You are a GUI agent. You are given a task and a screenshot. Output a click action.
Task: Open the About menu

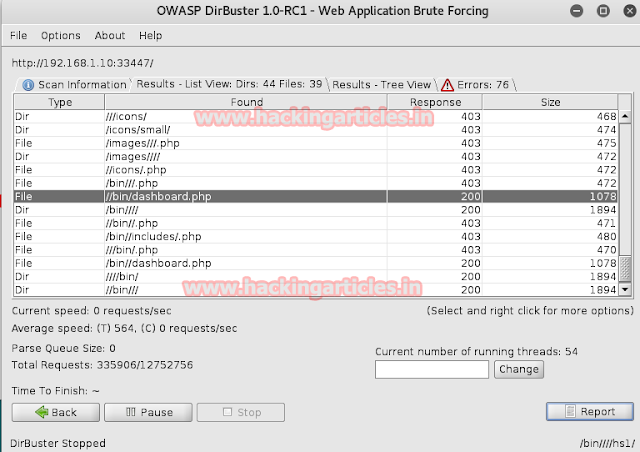click(110, 36)
